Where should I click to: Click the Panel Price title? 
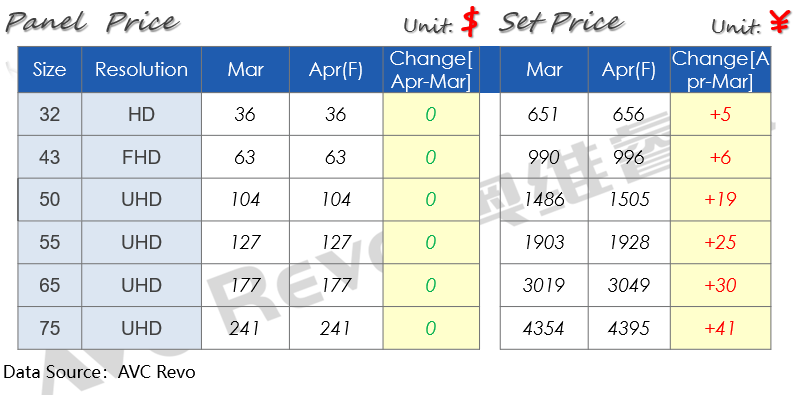click(92, 23)
